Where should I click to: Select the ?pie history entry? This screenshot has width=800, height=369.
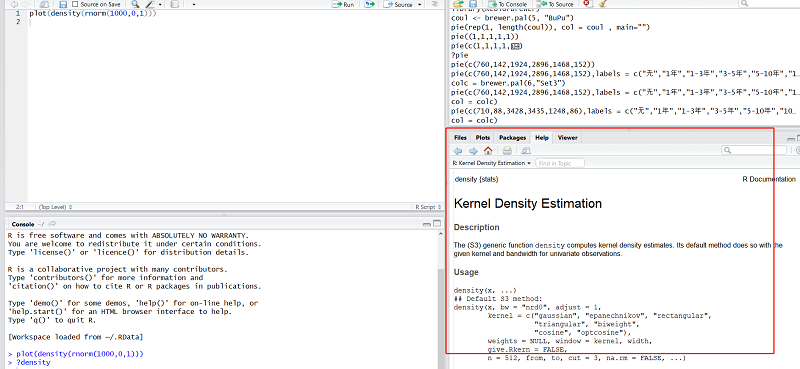coord(460,55)
